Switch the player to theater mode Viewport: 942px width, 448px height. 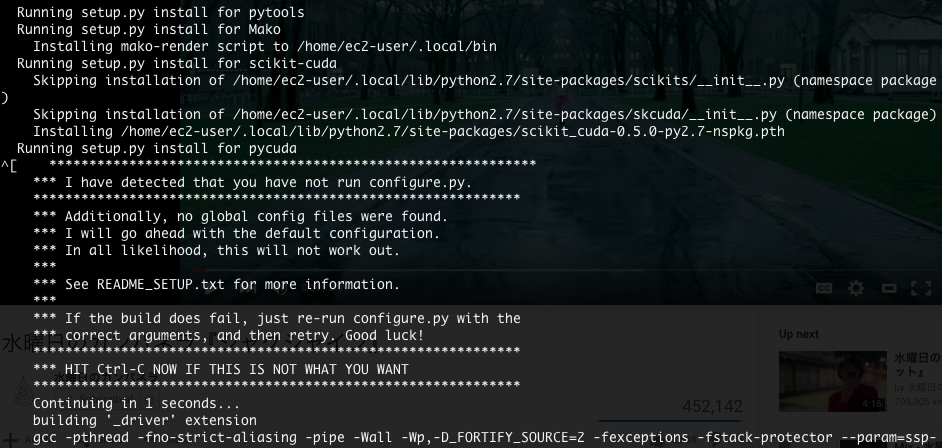tap(889, 288)
